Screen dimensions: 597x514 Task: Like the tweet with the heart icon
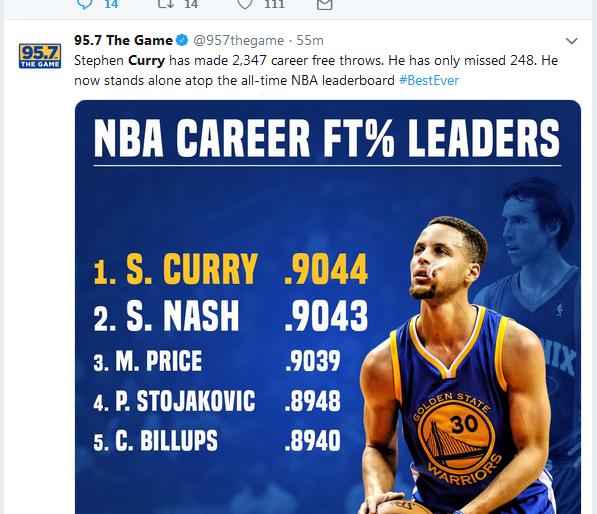tap(245, 3)
